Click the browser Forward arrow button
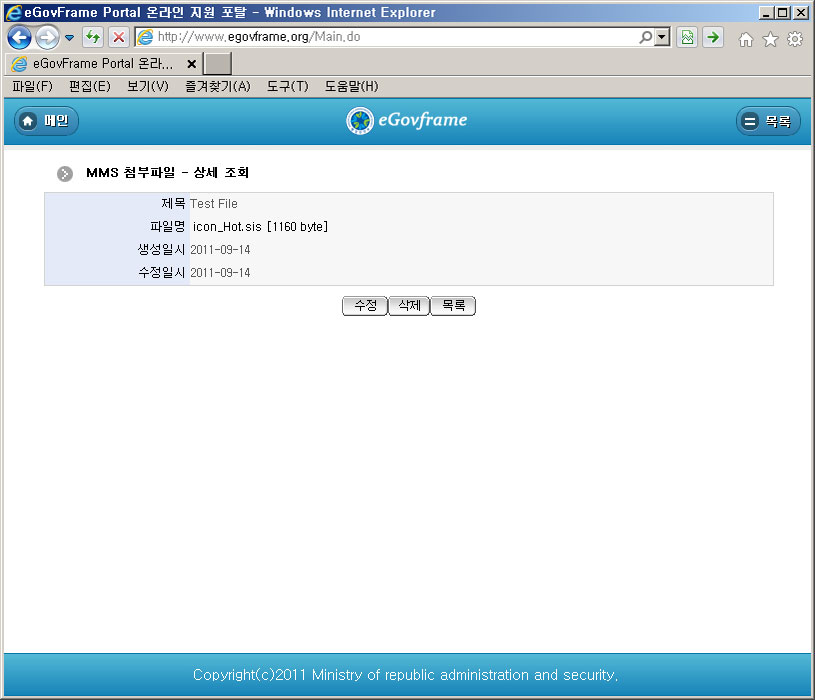 pyautogui.click(x=47, y=38)
